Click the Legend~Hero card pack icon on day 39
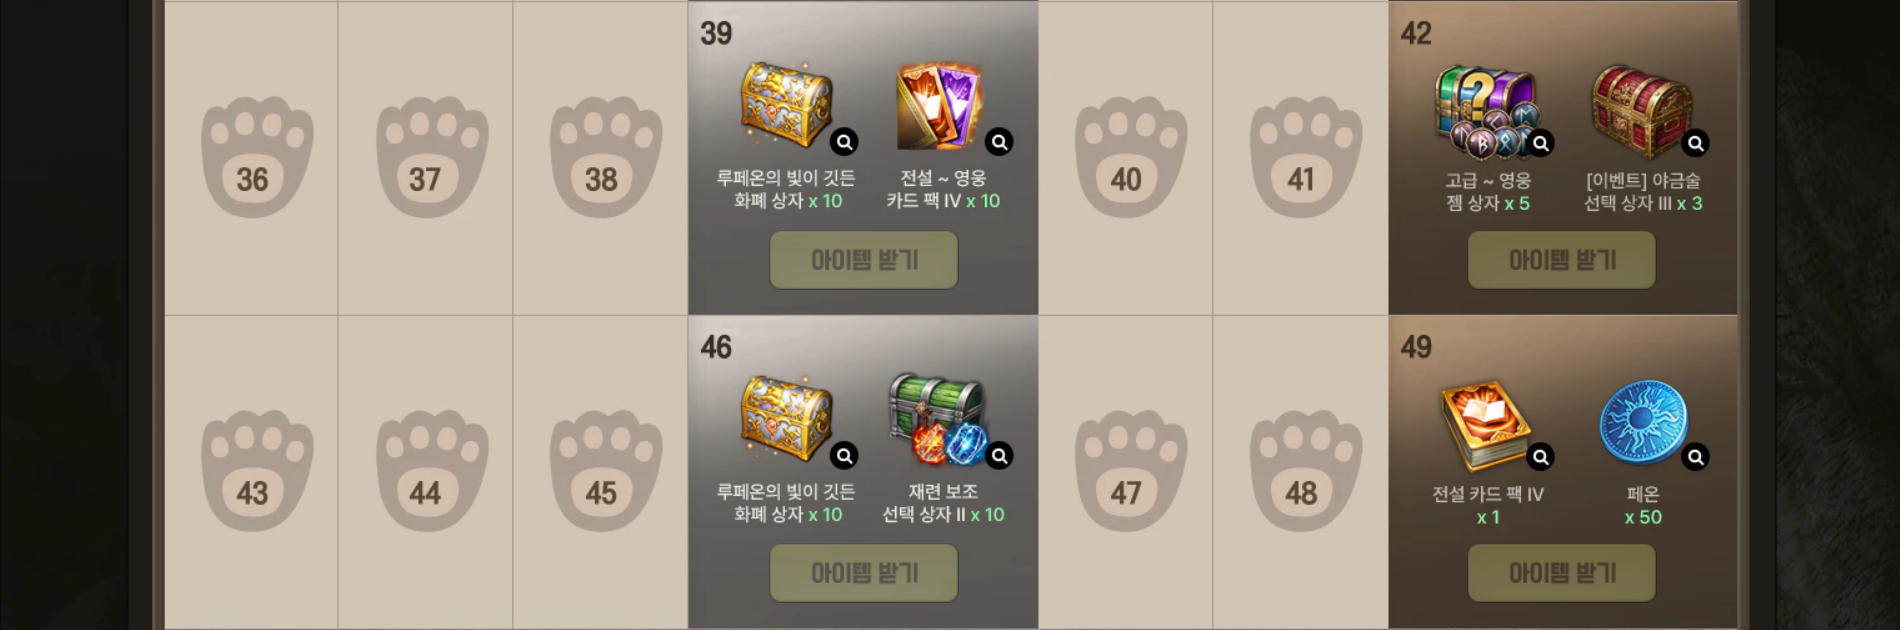The width and height of the screenshot is (1900, 630). pyautogui.click(x=940, y=106)
